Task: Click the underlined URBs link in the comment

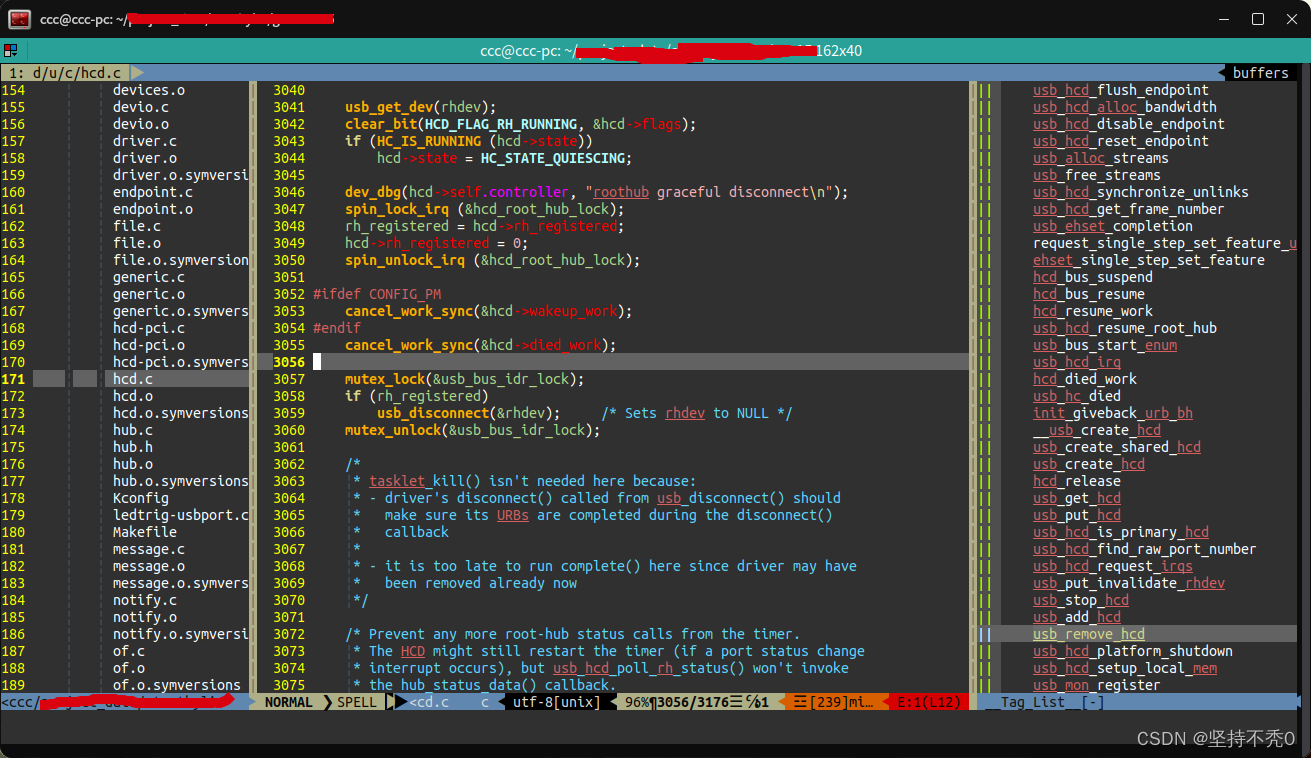Action: point(512,515)
